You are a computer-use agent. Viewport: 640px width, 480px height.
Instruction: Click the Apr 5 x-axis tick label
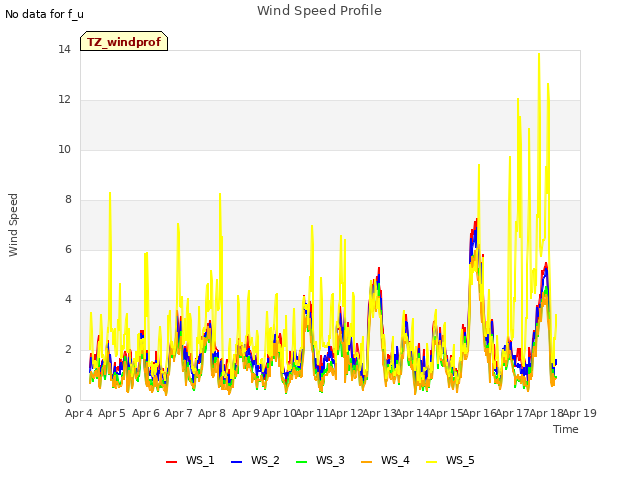[x=112, y=413]
